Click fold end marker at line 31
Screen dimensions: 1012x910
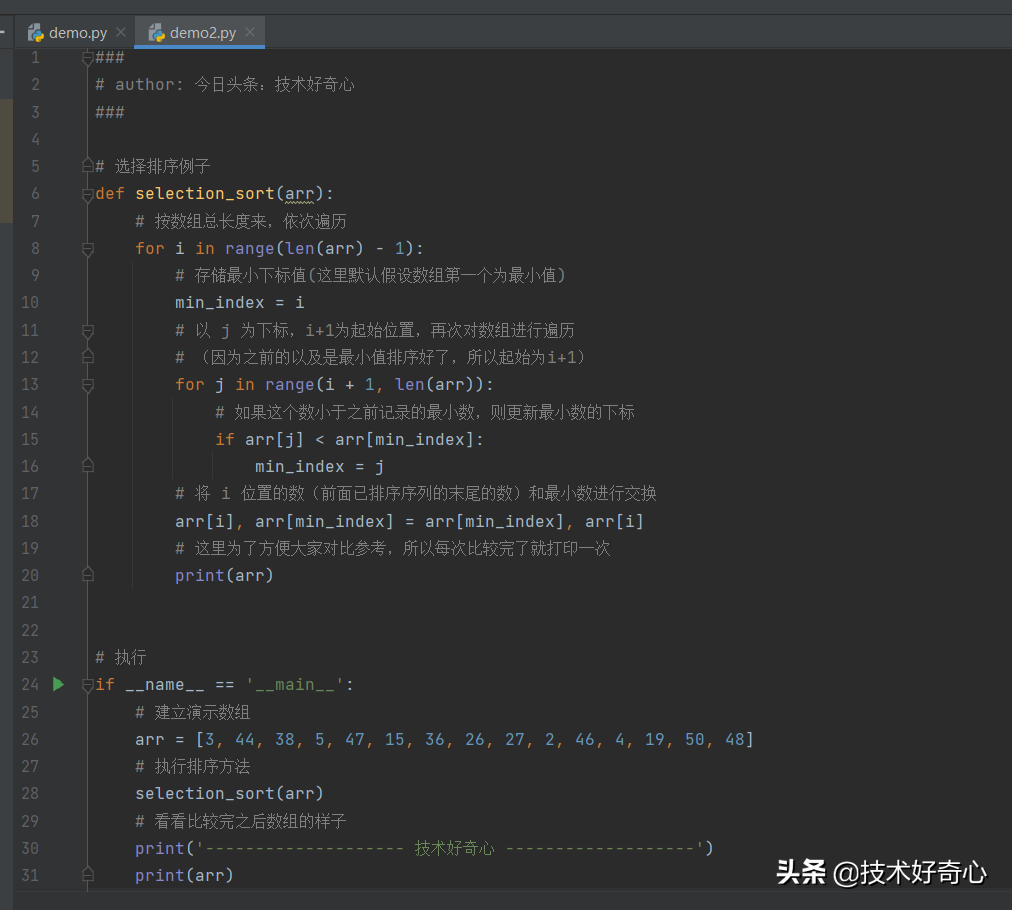pyautogui.click(x=88, y=875)
